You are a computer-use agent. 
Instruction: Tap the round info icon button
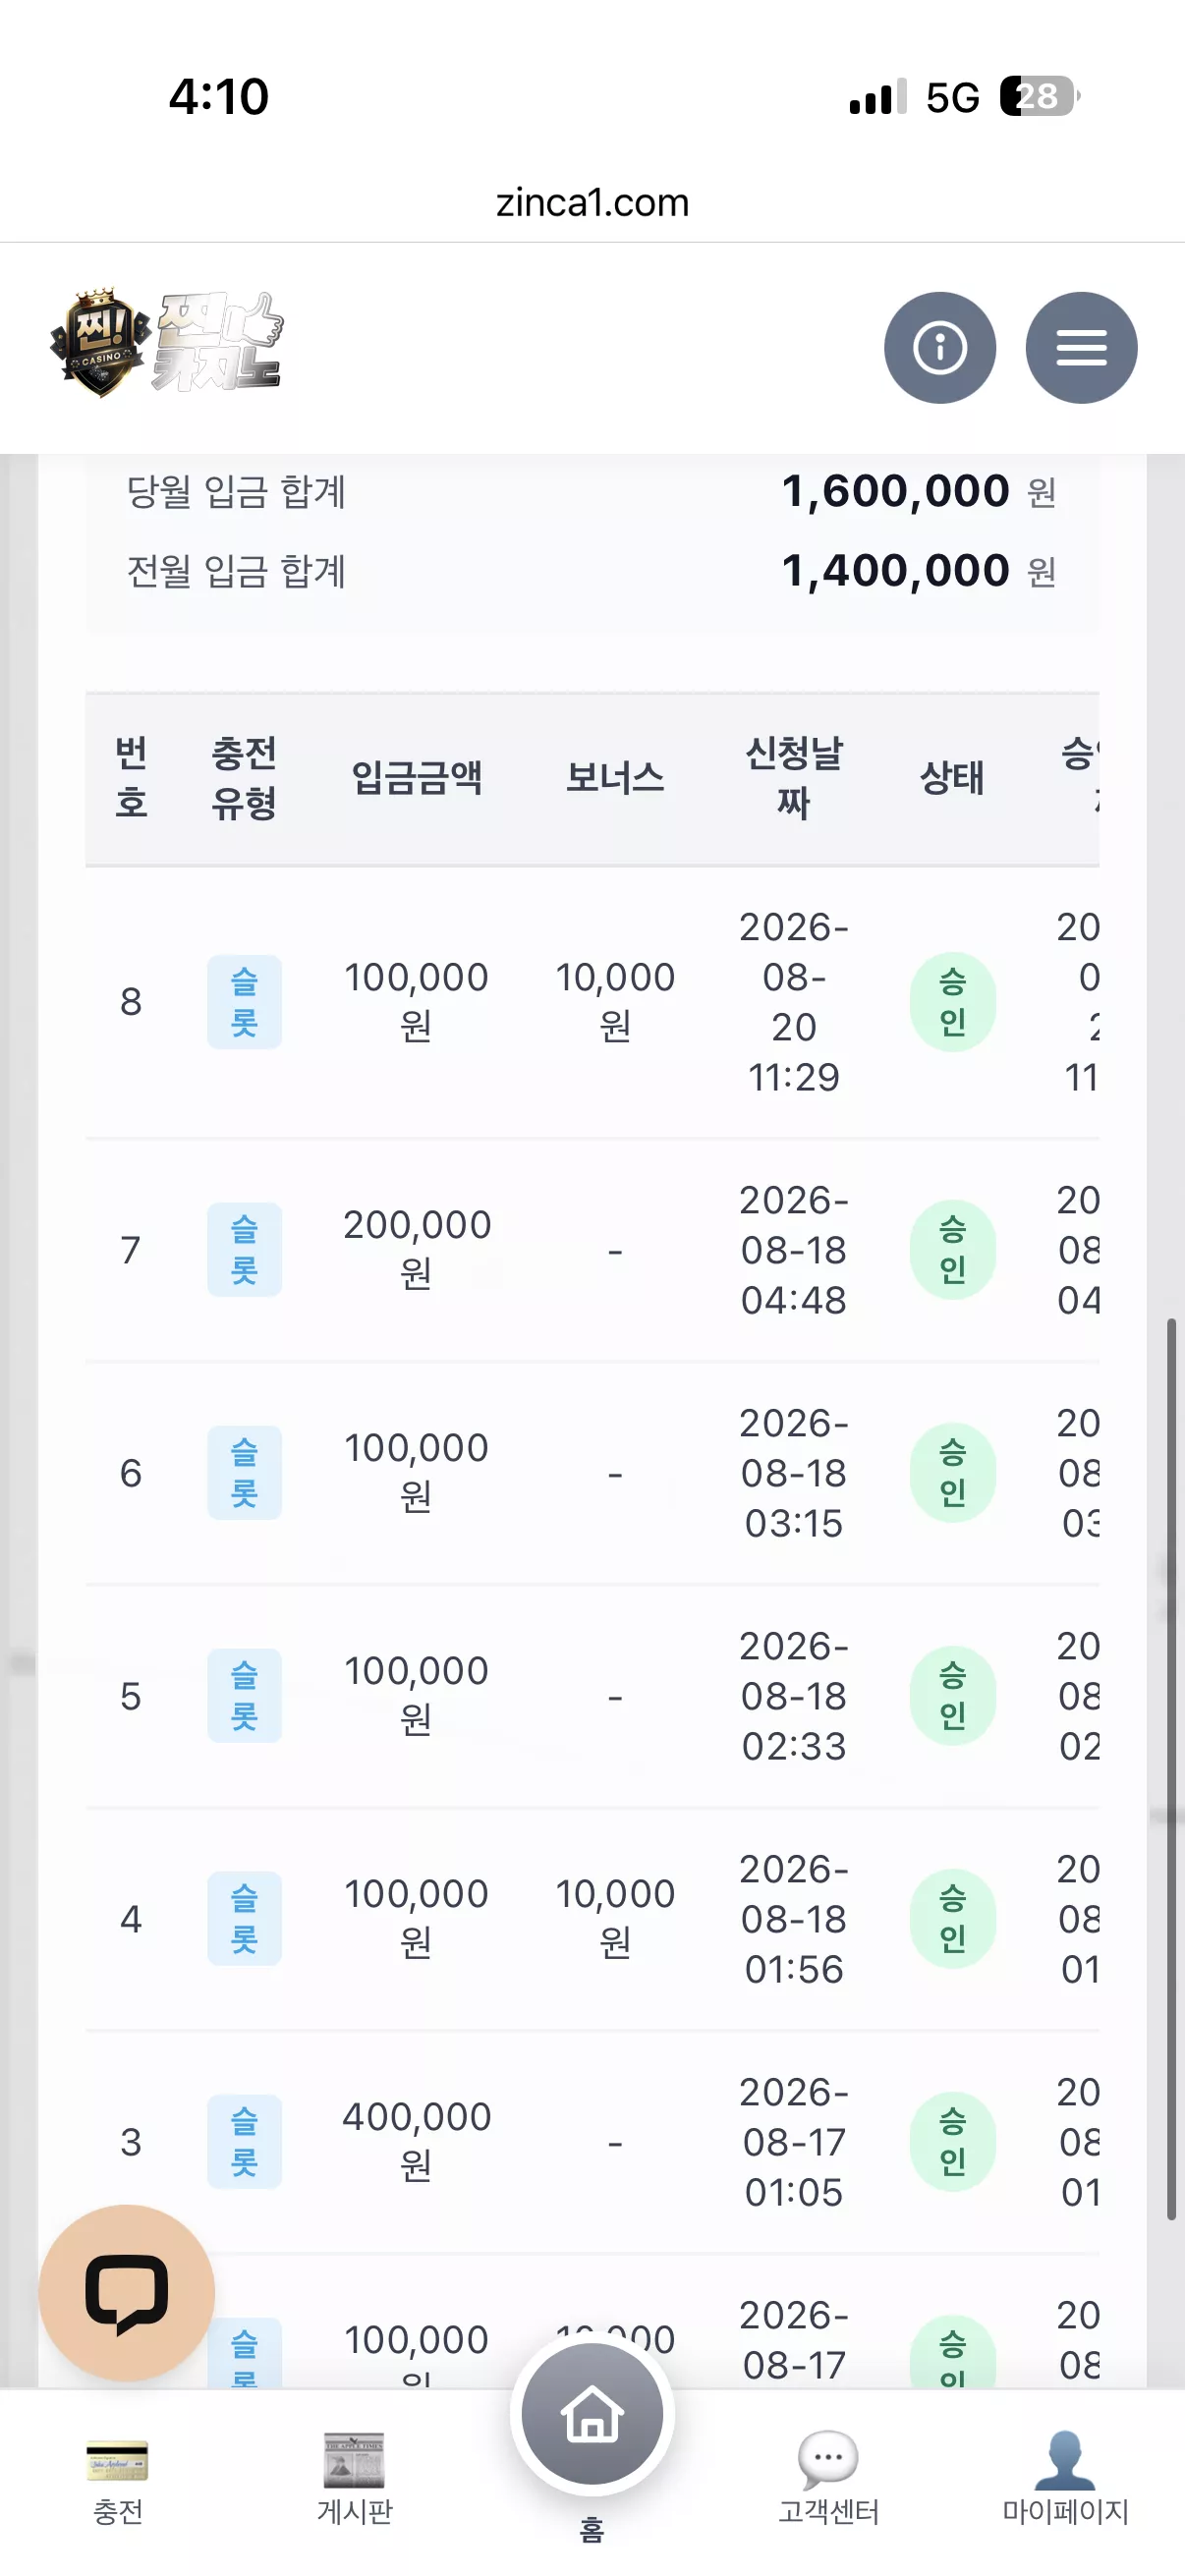[x=940, y=348]
